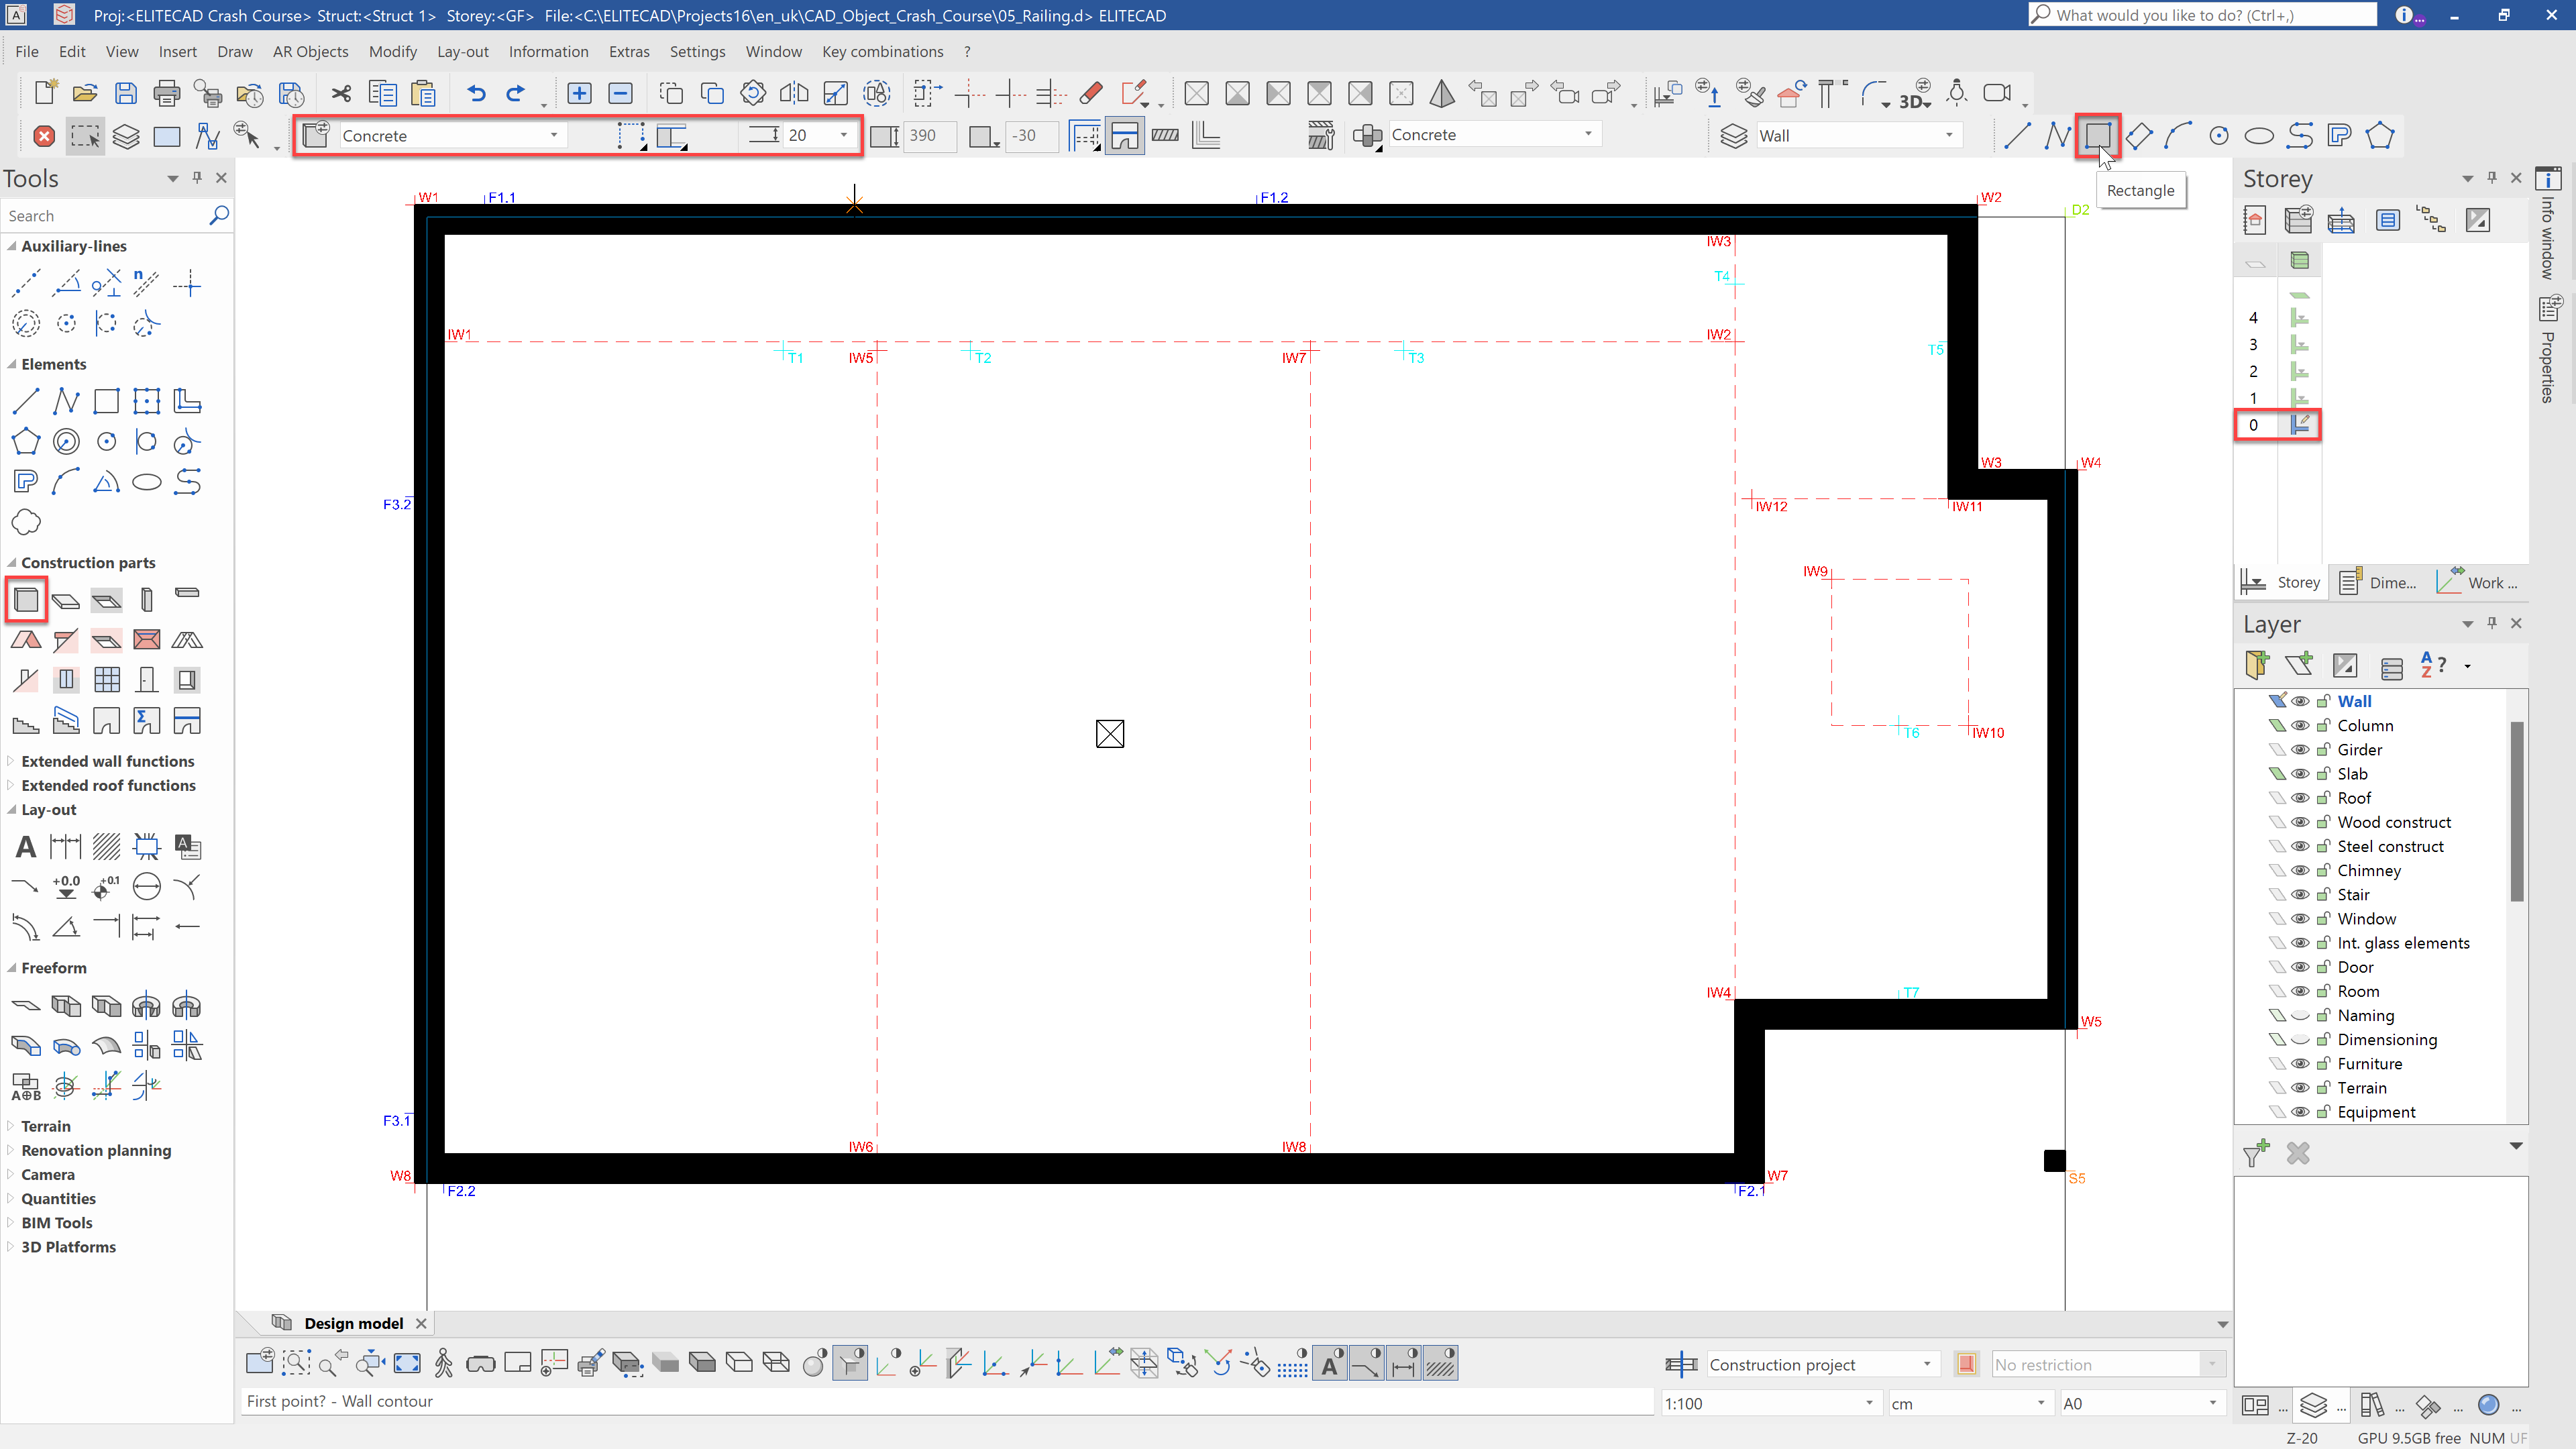The width and height of the screenshot is (2576, 1449).
Task: Click the Redo arrow
Action: click(x=516, y=94)
